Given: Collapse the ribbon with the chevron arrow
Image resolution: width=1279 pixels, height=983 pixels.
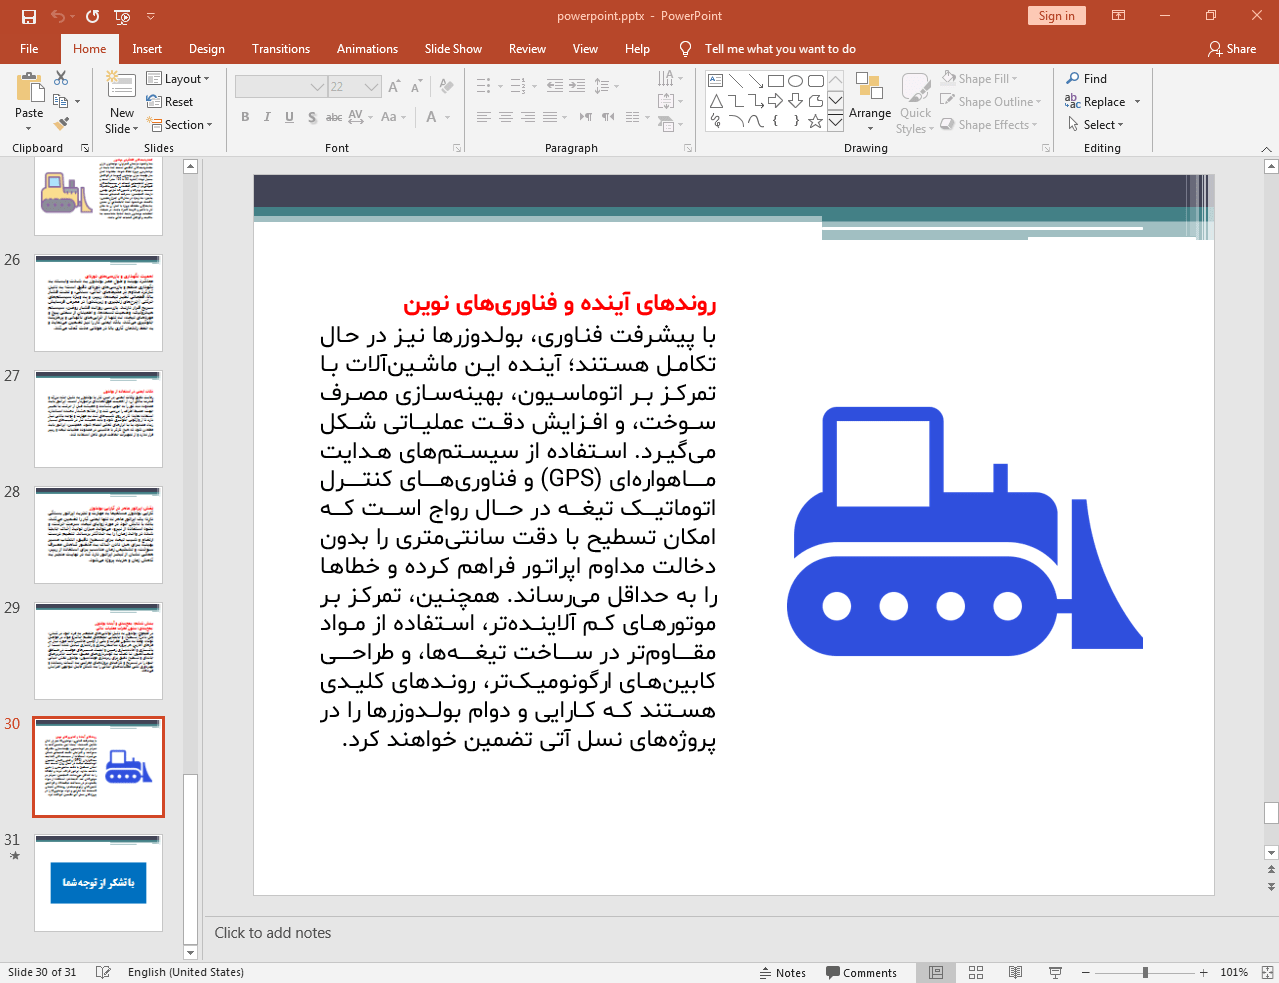Looking at the screenshot, I should coord(1266,149).
